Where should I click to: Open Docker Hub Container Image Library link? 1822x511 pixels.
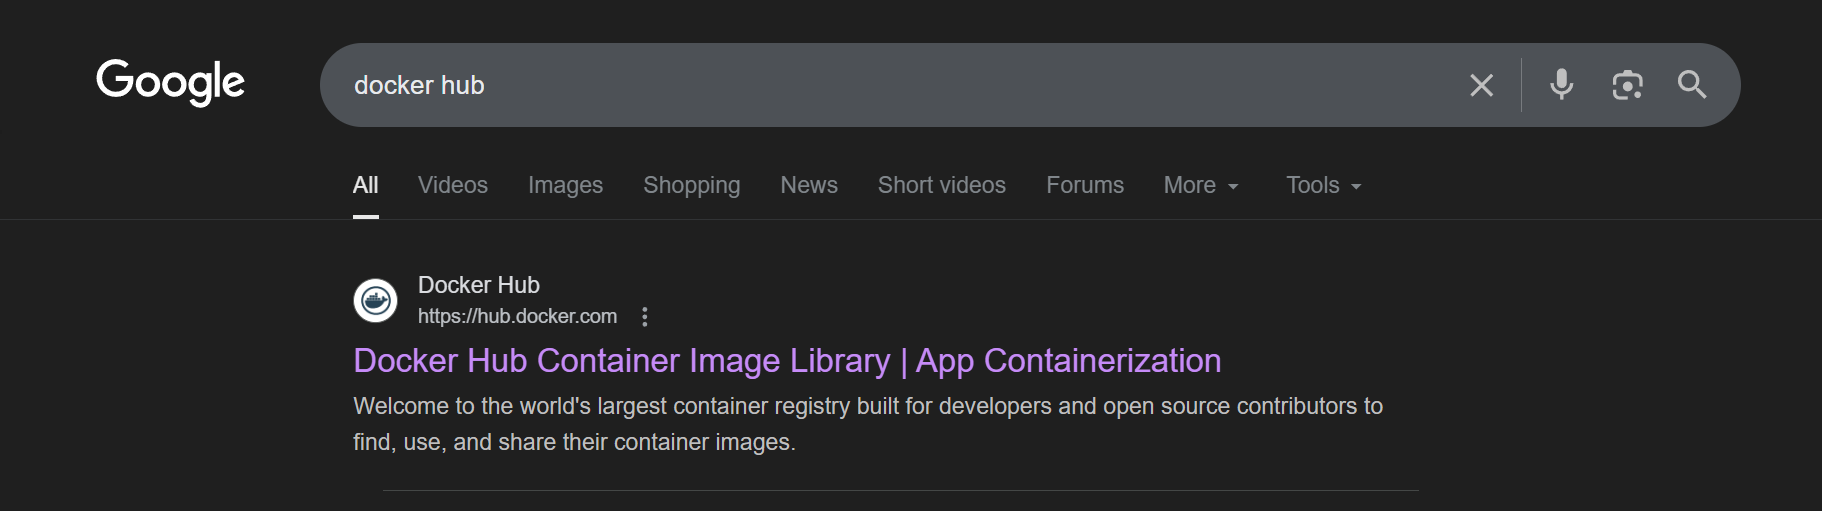coord(787,361)
